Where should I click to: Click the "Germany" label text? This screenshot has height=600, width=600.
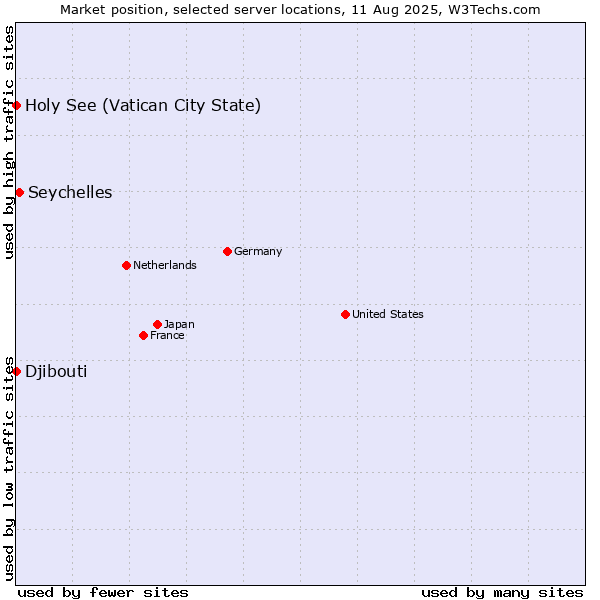point(258,251)
